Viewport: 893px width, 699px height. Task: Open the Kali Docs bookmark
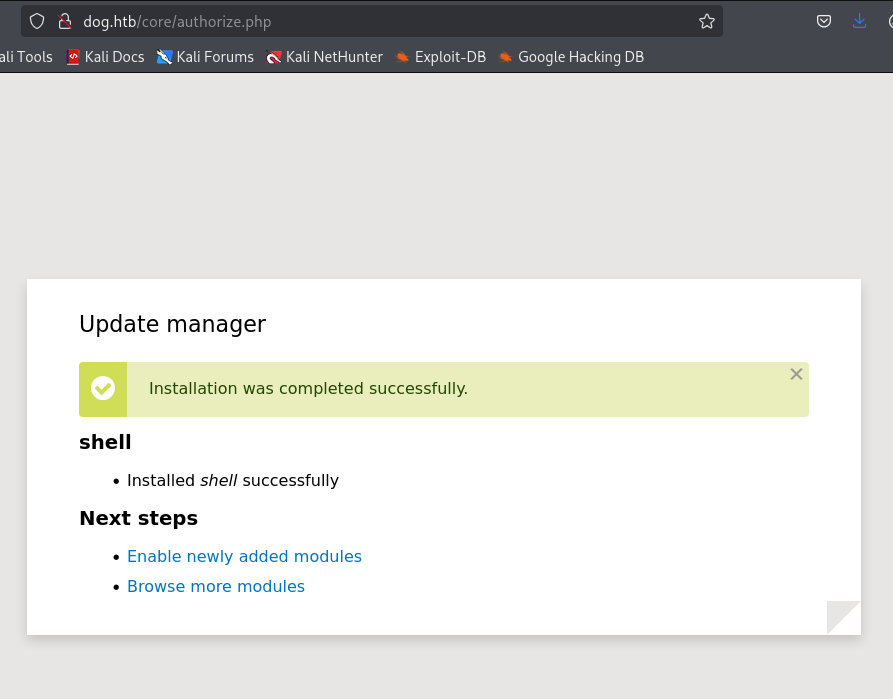(x=105, y=57)
